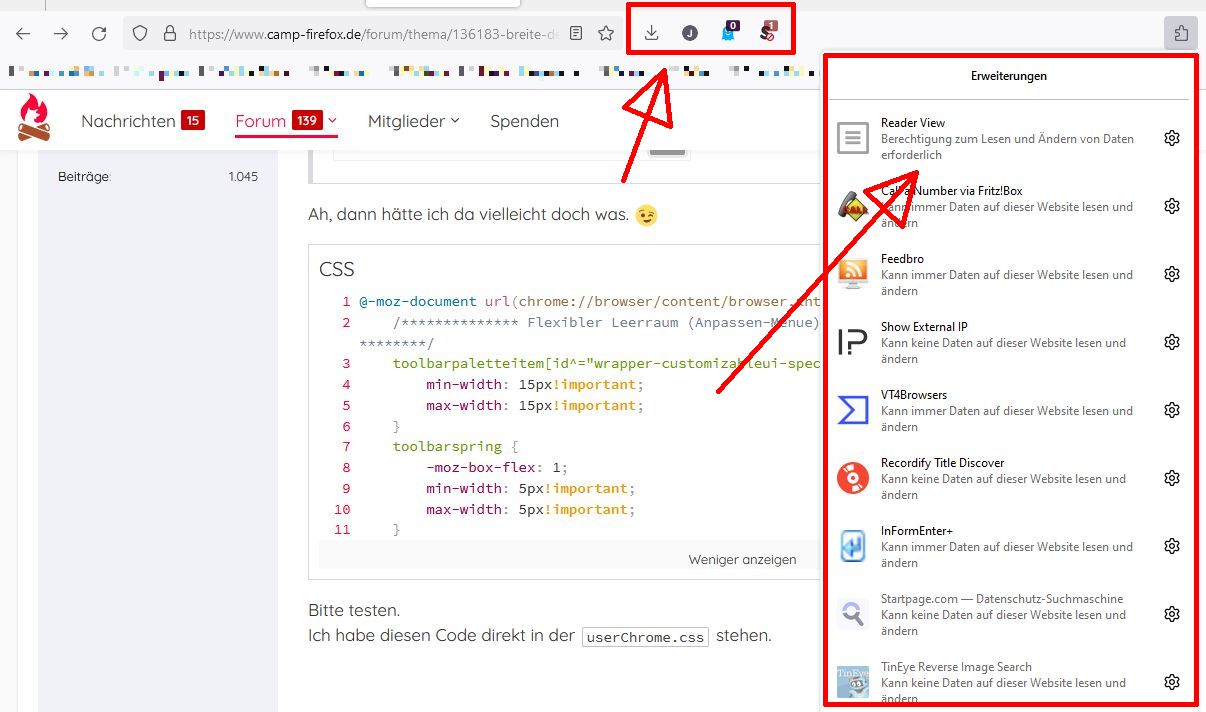Open settings gear for Show External IP

click(x=1172, y=342)
